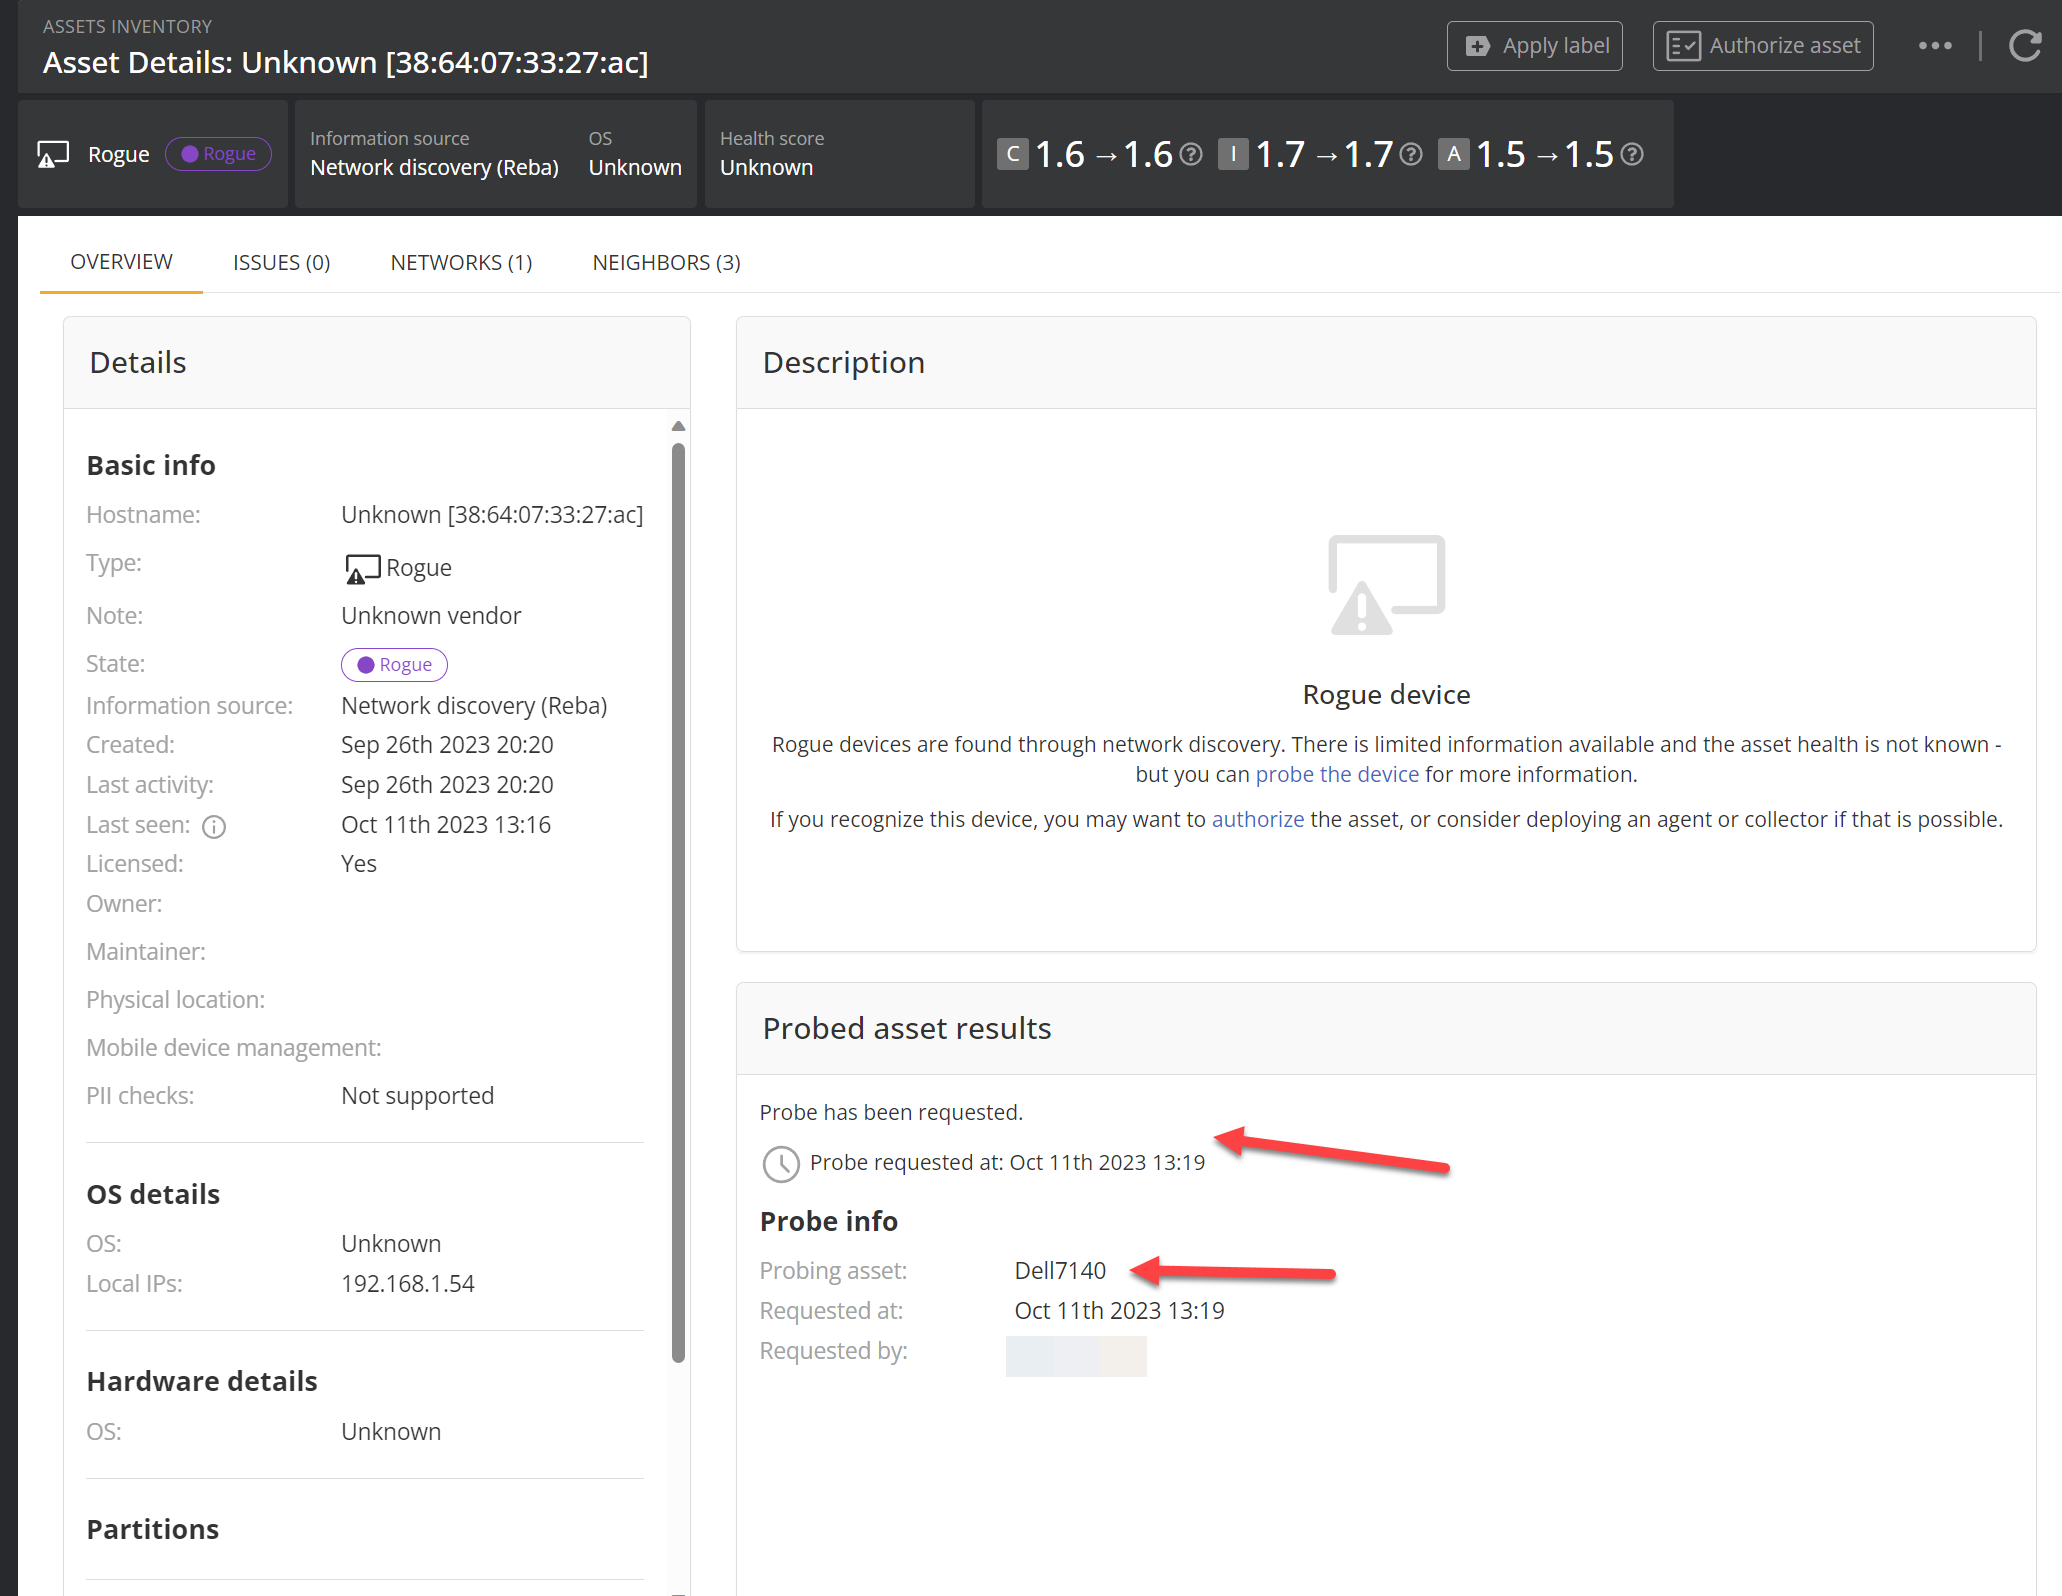Open the three-dots more actions menu

[1935, 46]
